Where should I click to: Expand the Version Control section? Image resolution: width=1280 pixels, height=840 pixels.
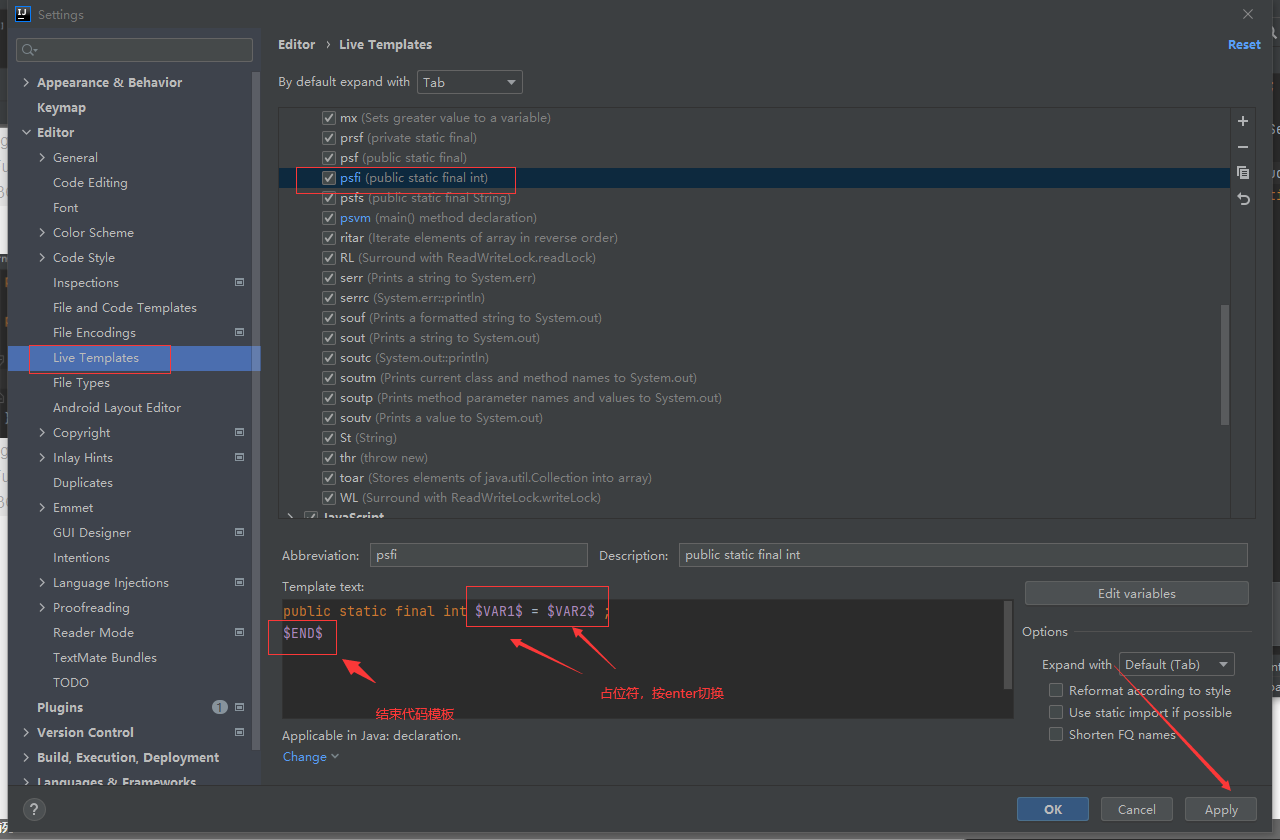point(26,732)
